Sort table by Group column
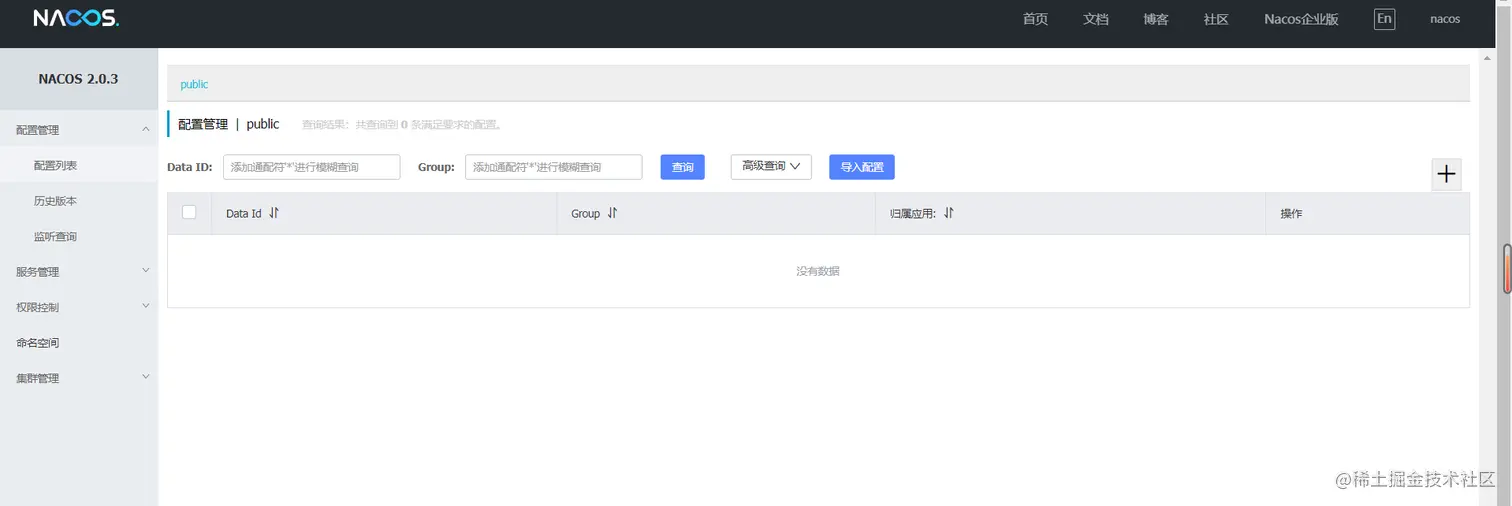This screenshot has height=506, width=1512. coord(612,213)
